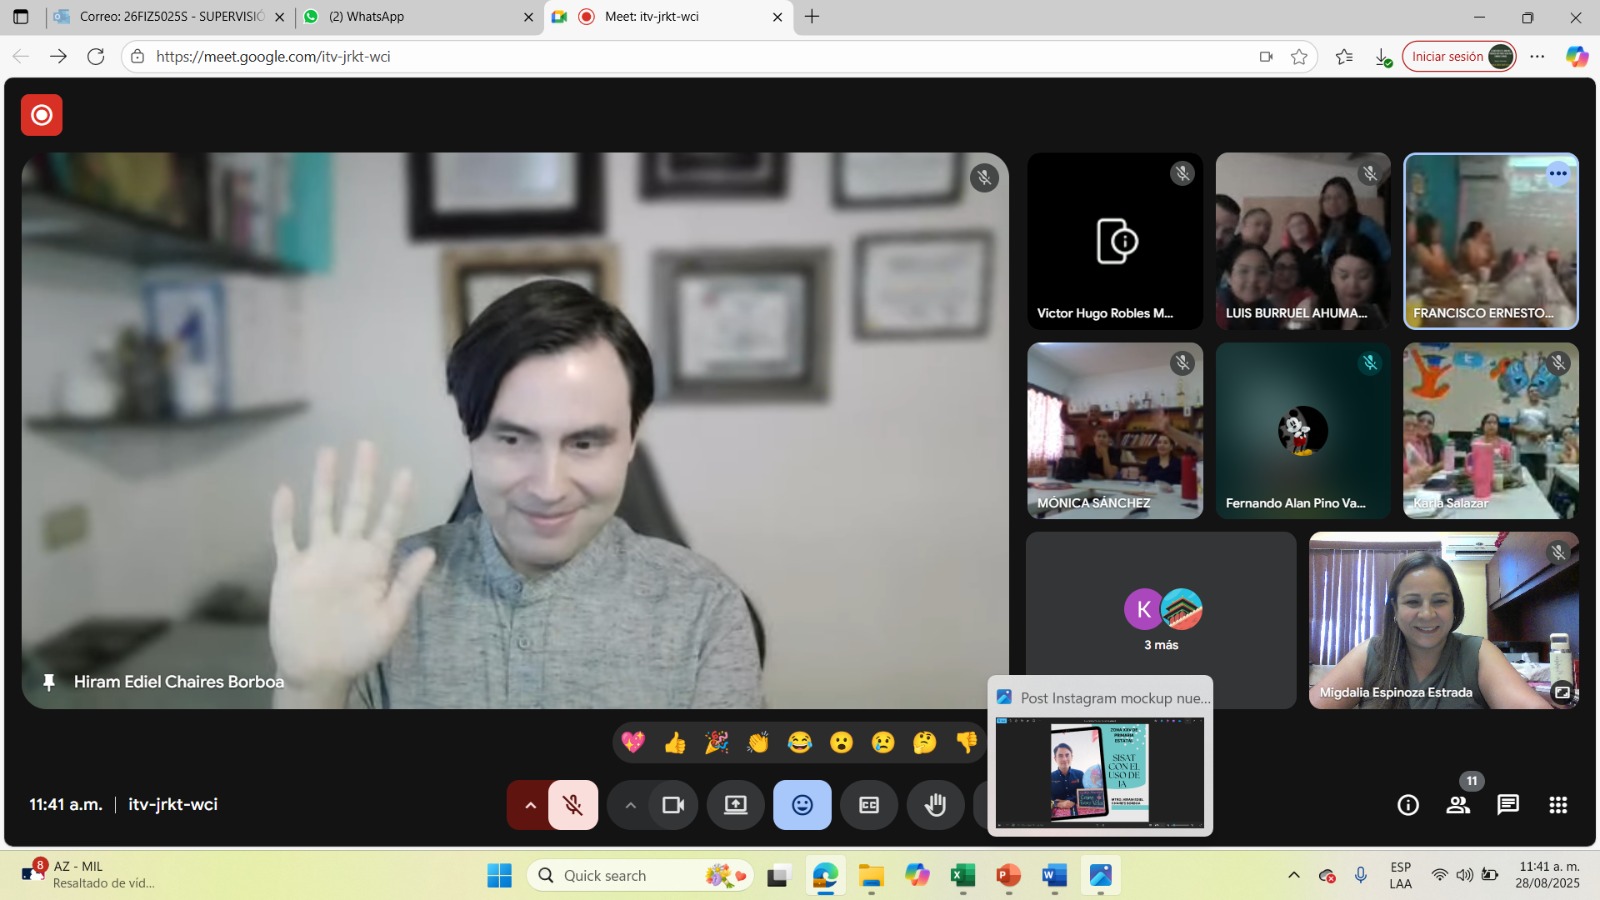Toggle closed captions
Image resolution: width=1600 pixels, height=900 pixels.
pos(869,805)
